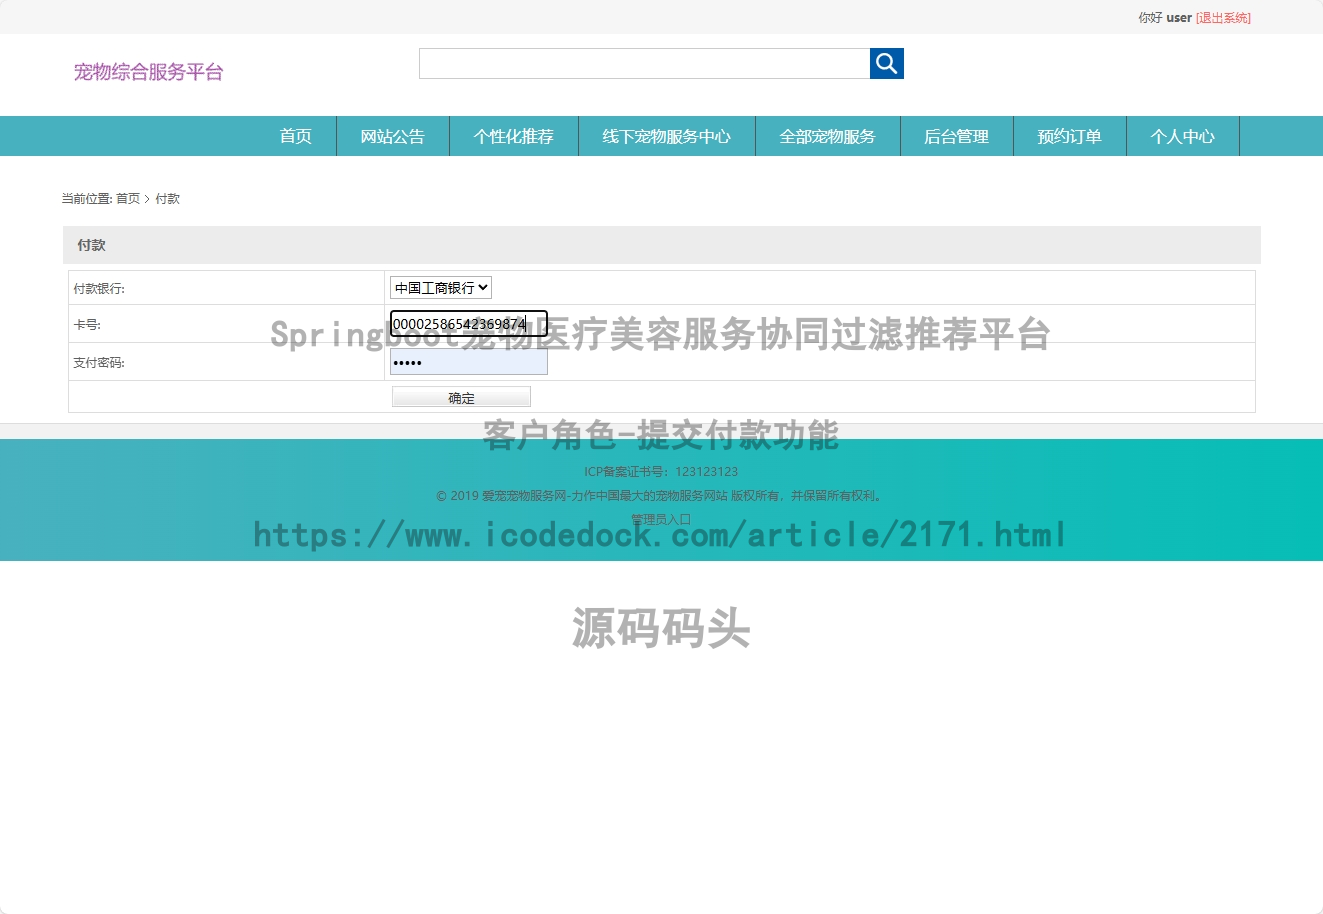
Task: Click the 支付密码 password field
Action: [x=469, y=362]
